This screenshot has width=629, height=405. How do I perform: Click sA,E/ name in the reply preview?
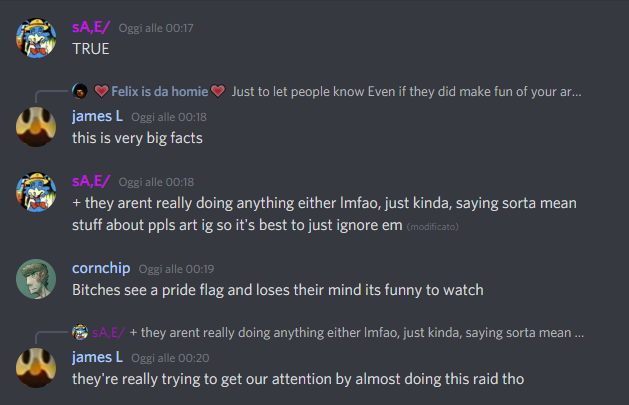[108, 332]
